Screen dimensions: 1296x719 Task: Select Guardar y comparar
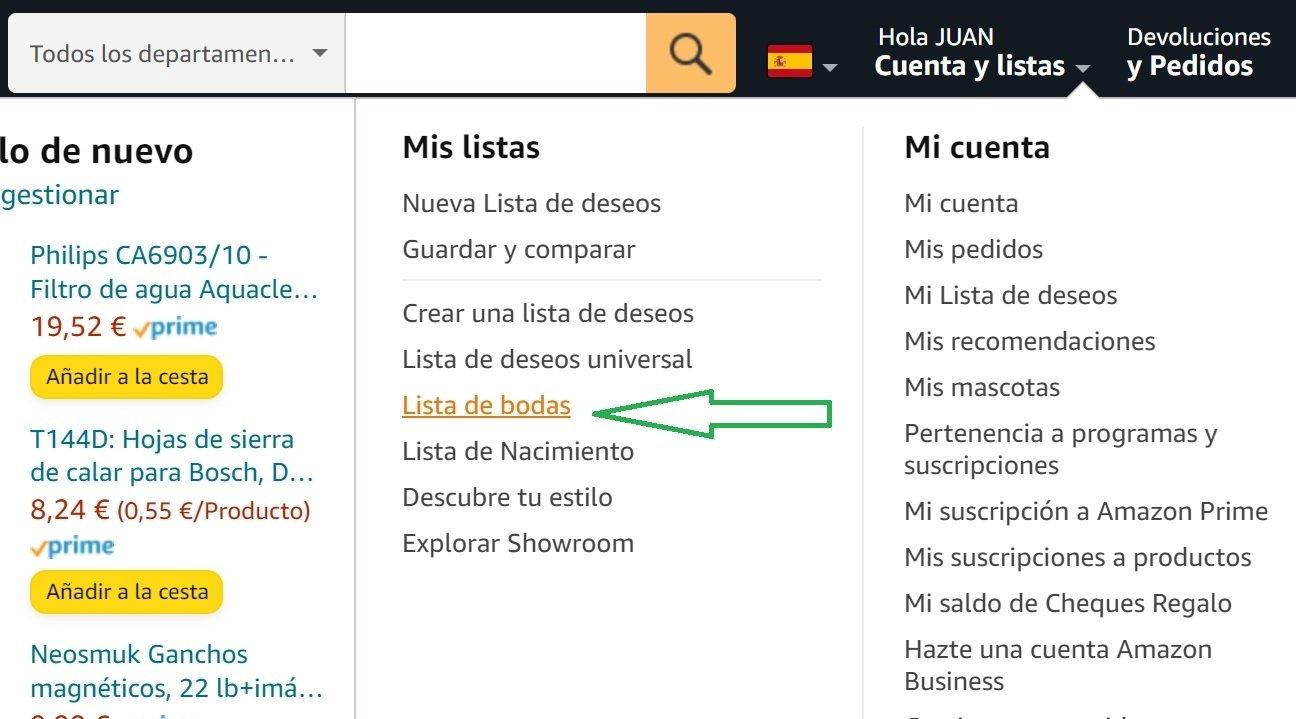click(x=519, y=249)
